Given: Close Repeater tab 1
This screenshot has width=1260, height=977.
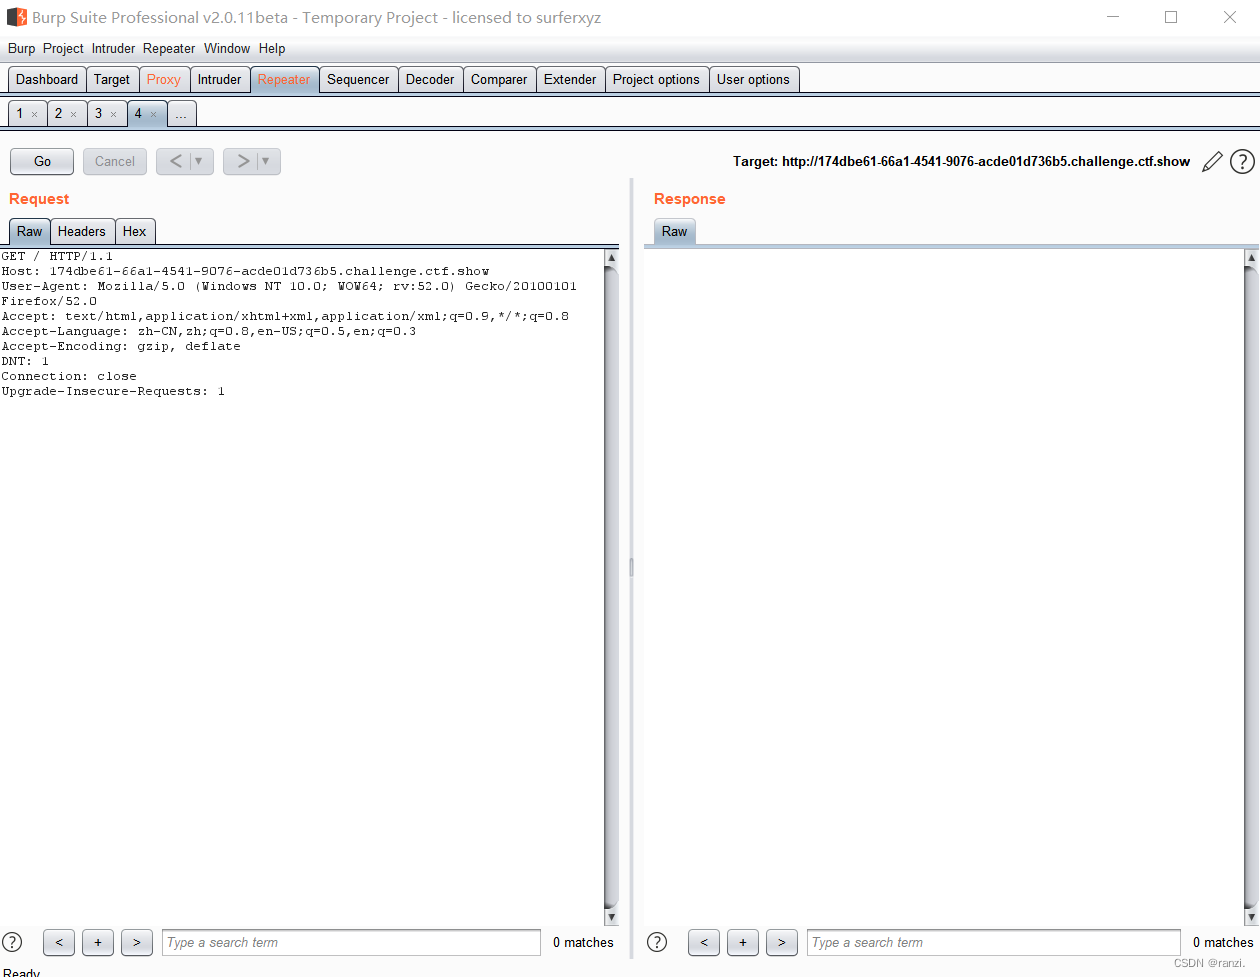Looking at the screenshot, I should [34, 114].
